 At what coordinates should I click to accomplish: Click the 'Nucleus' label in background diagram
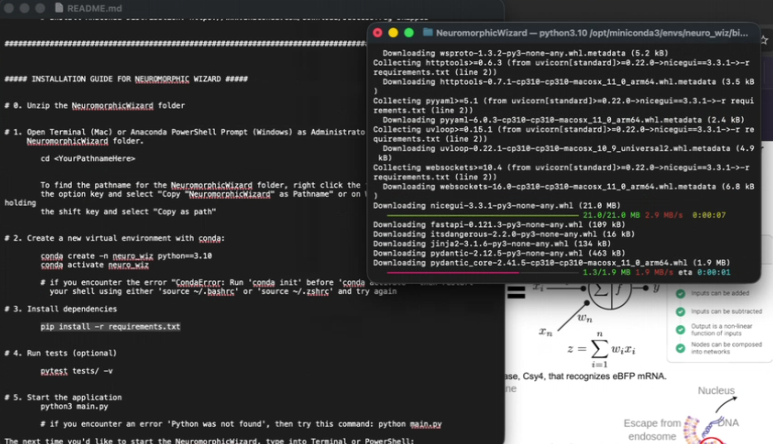(716, 391)
